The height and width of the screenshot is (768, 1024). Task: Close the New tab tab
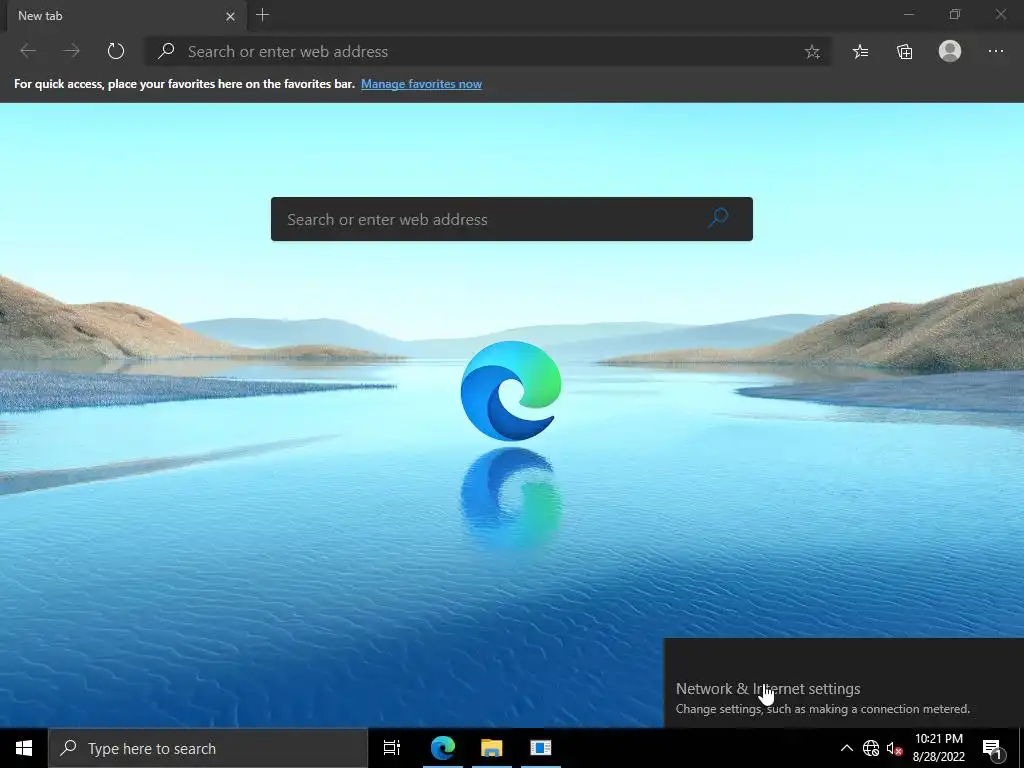click(230, 16)
